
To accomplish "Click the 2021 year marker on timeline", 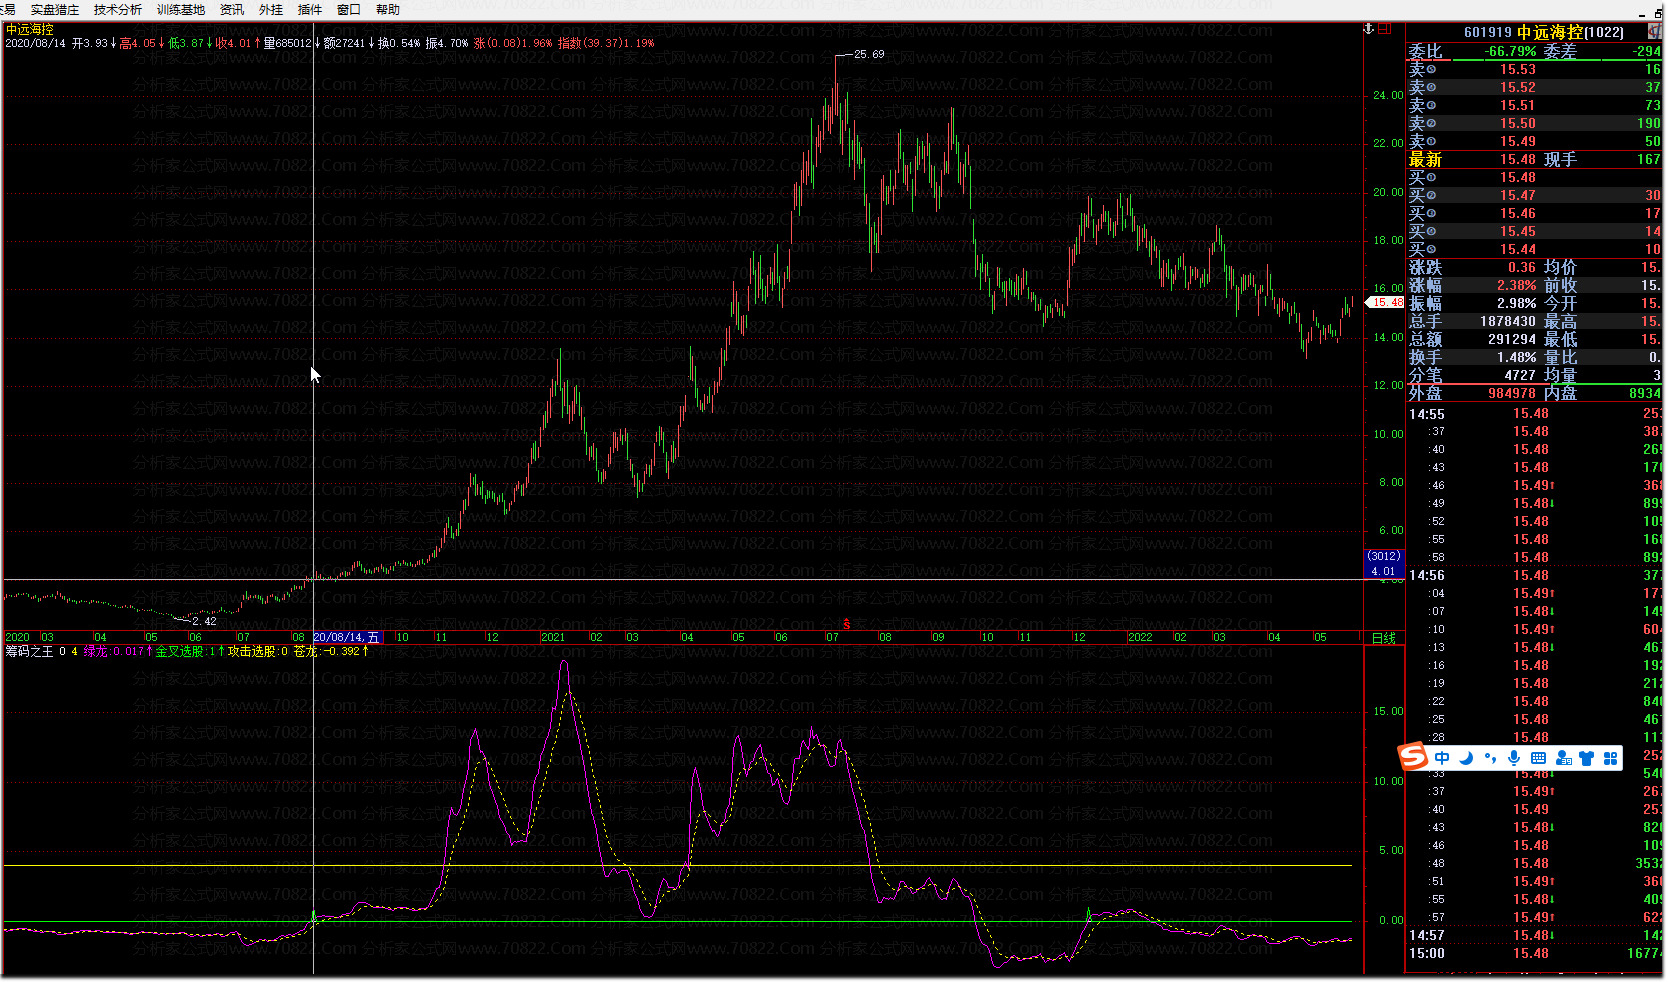I will (x=553, y=637).
